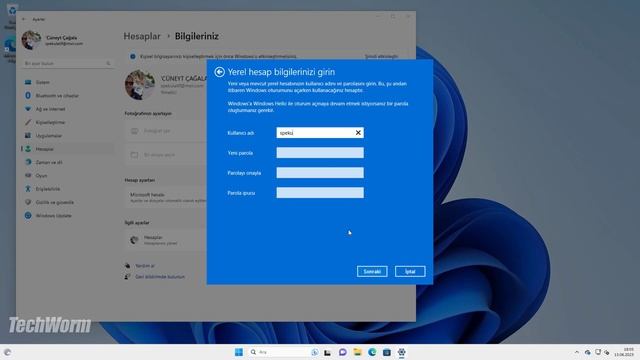The image size is (640, 360).
Task: Show hidden tray icons chevron
Action: [x=577, y=352]
